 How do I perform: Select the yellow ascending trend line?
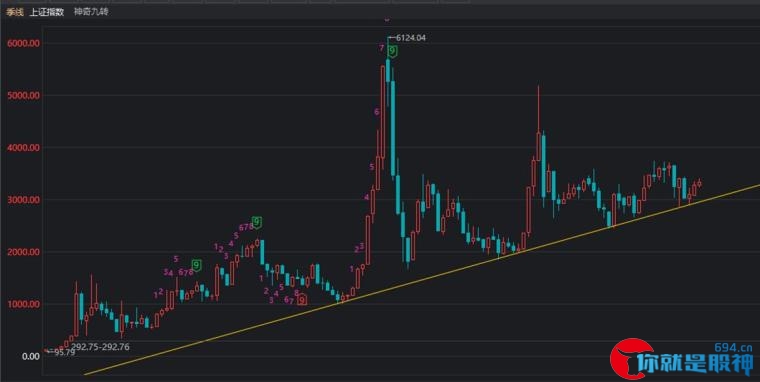tap(422, 279)
